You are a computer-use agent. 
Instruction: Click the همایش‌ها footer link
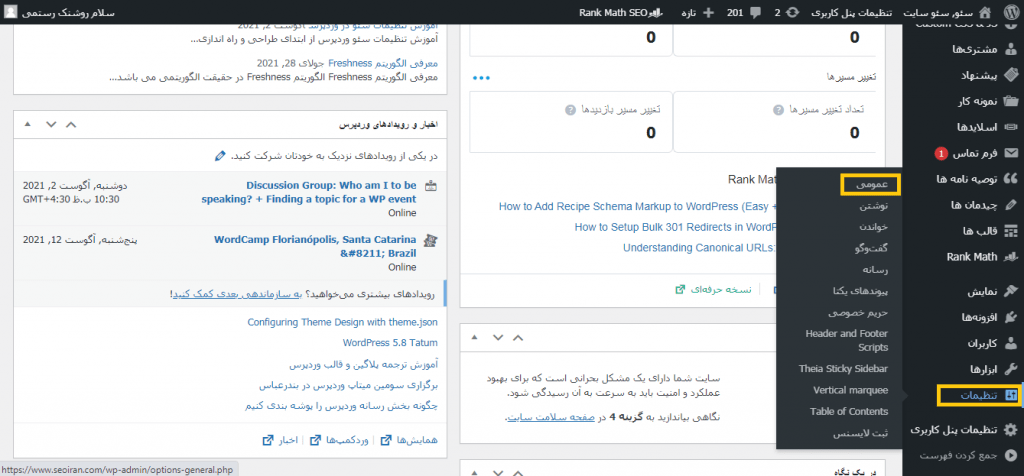(x=409, y=441)
